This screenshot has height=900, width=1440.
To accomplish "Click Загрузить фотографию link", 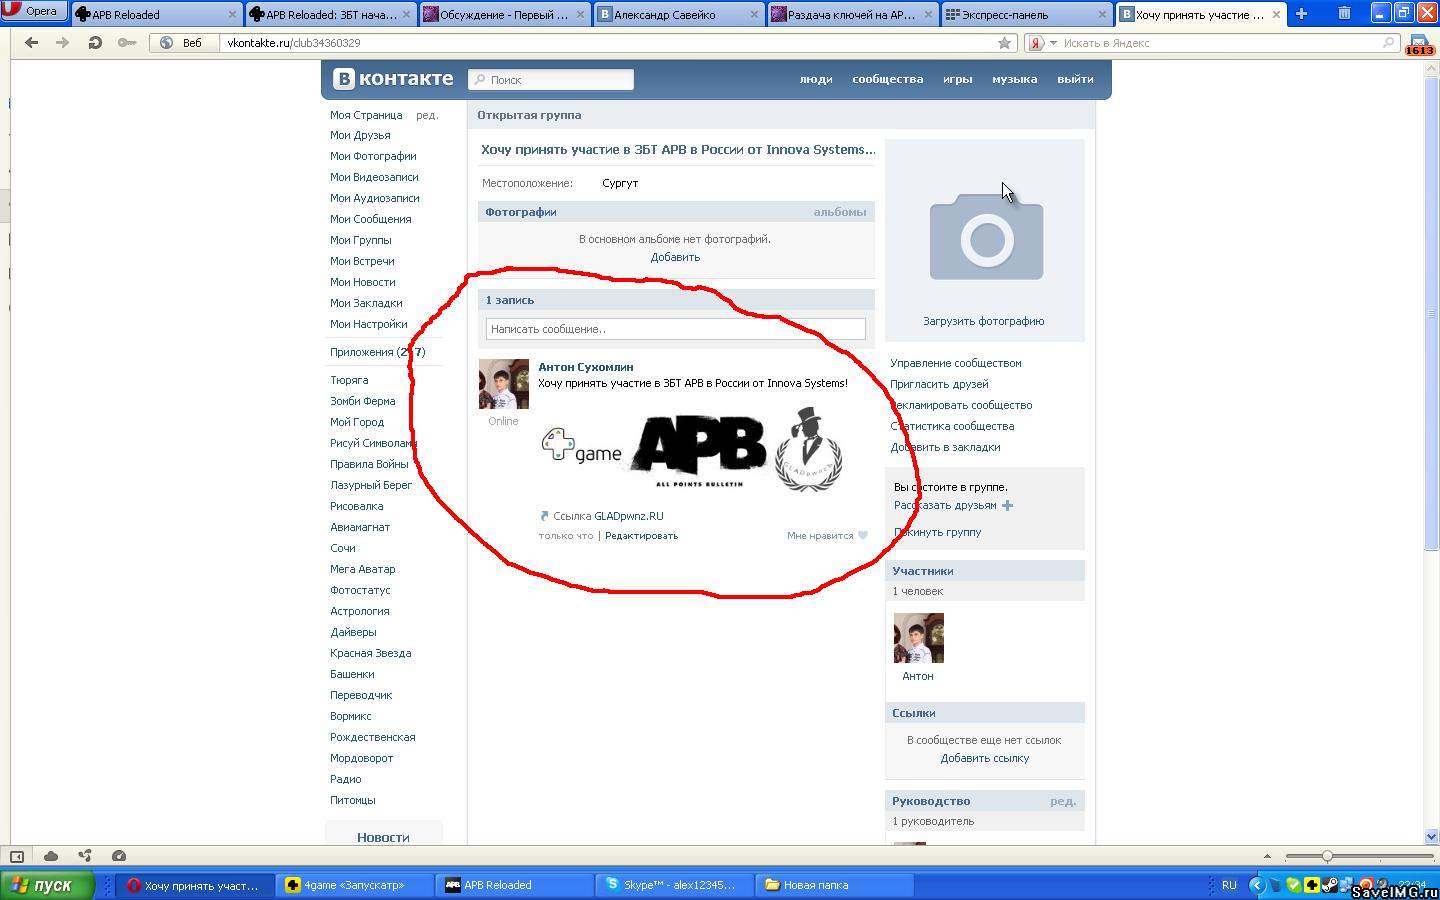I will [983, 321].
